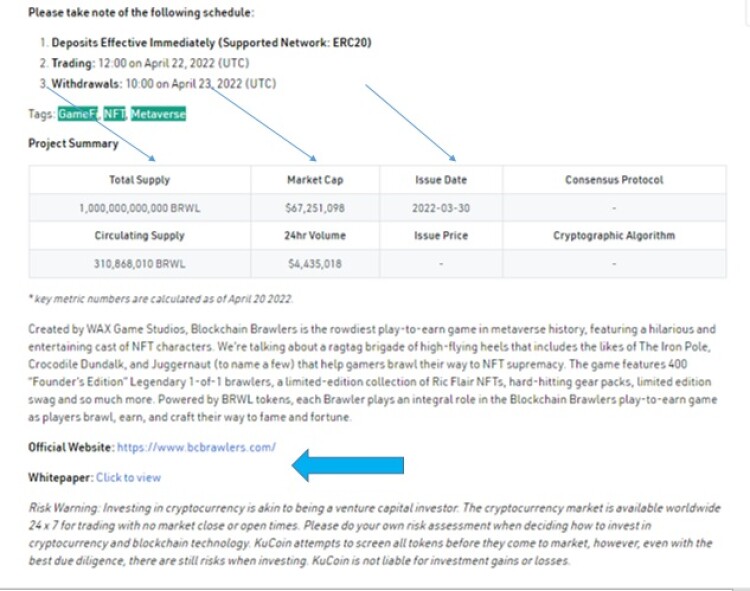The width and height of the screenshot is (750, 591).
Task: Click the 'Issue Date' table header
Action: point(441,180)
